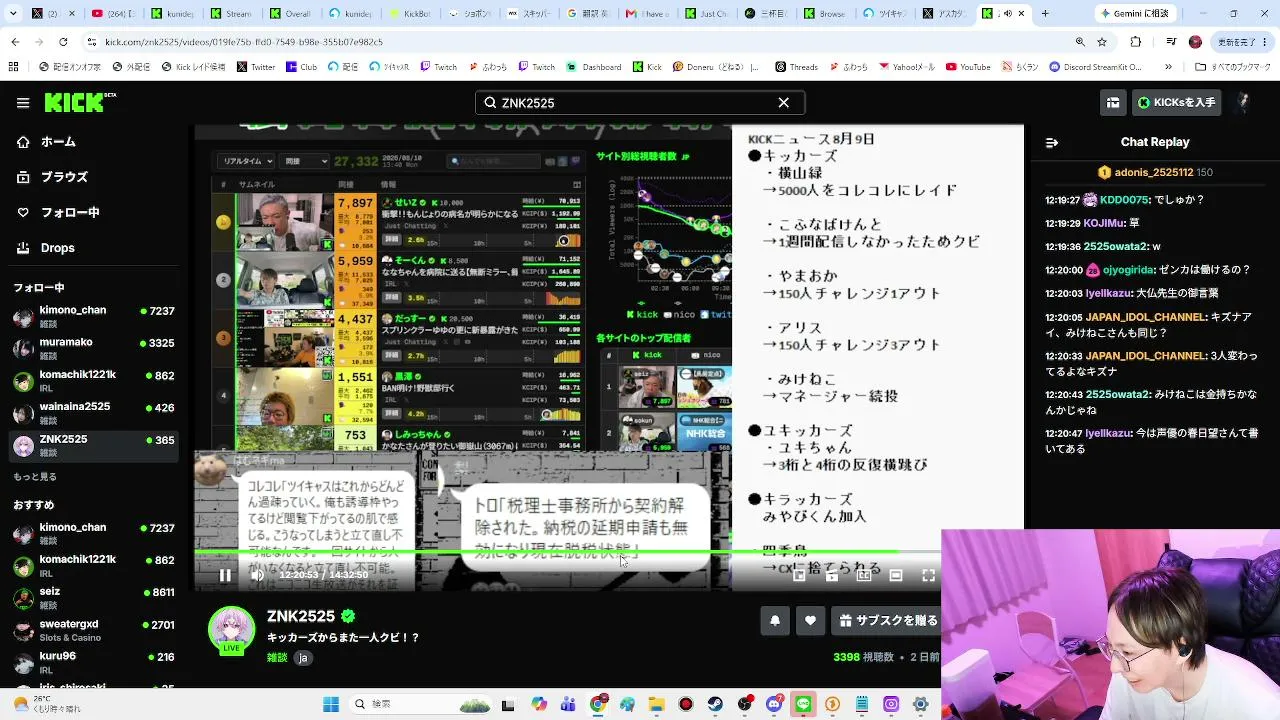The height and width of the screenshot is (720, 1280).
Task: Open LINE from the taskbar
Action: click(803, 704)
